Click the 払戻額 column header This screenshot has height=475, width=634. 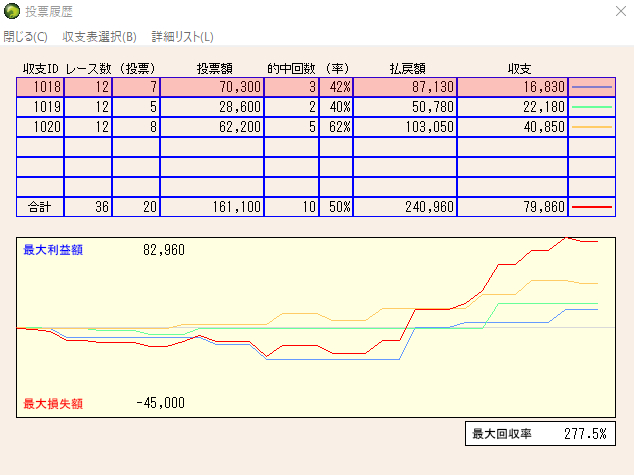click(x=407, y=68)
